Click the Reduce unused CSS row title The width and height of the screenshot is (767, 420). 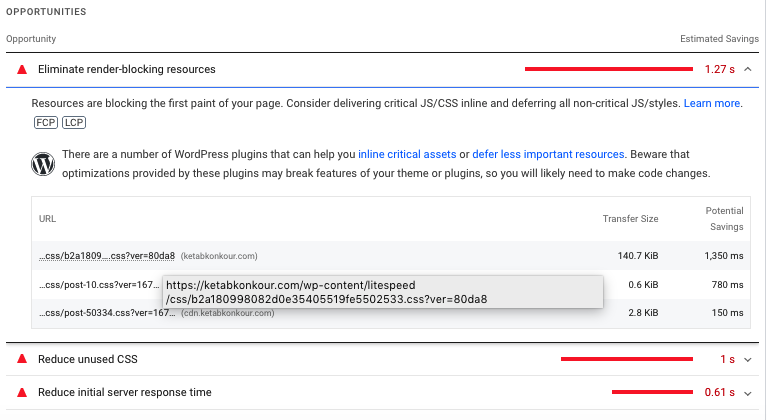[88, 359]
